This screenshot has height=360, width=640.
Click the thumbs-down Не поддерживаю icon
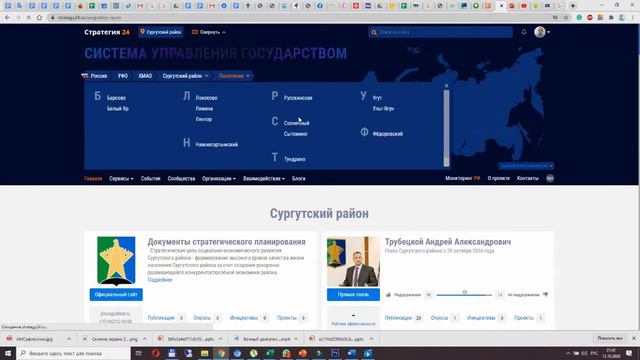546,295
